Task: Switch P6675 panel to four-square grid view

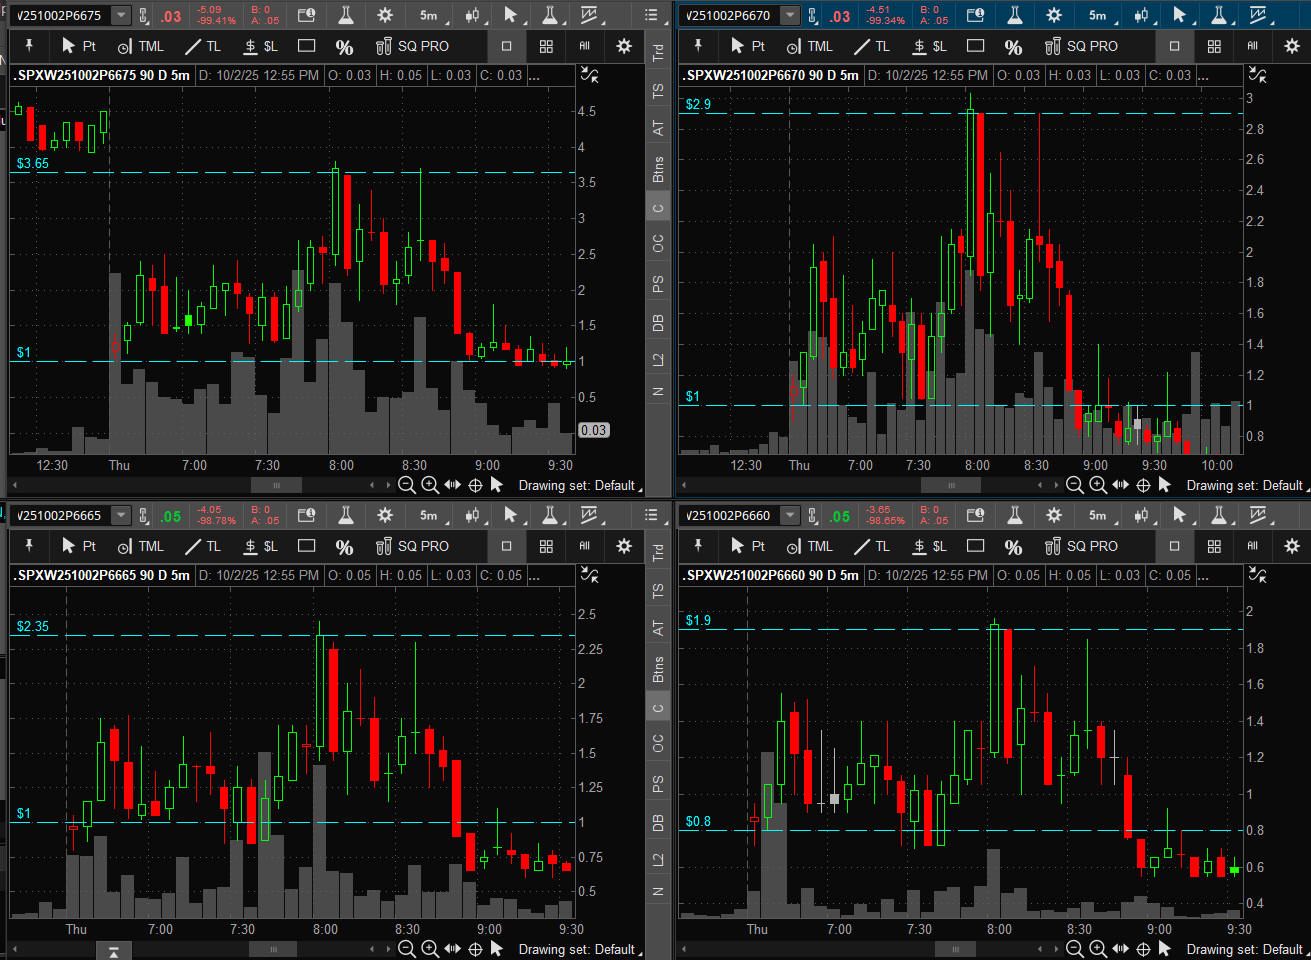Action: tap(546, 46)
